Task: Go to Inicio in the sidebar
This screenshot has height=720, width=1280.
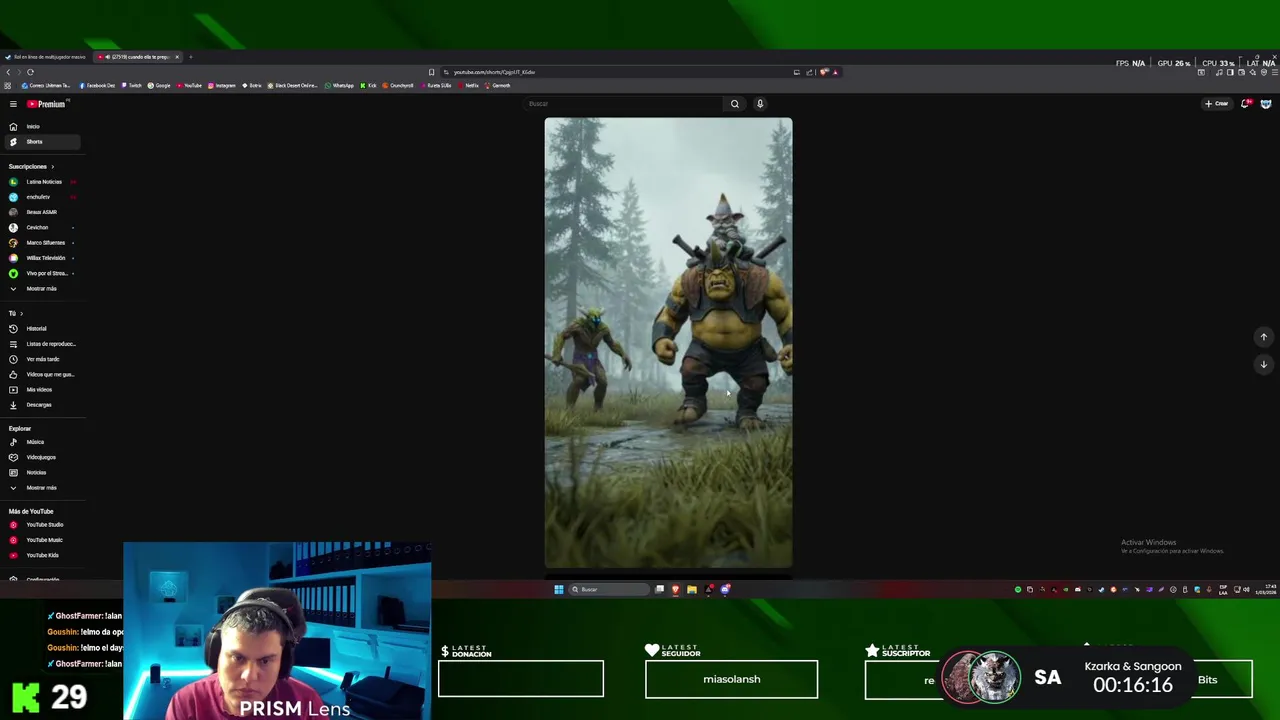Action: pyautogui.click(x=41, y=127)
